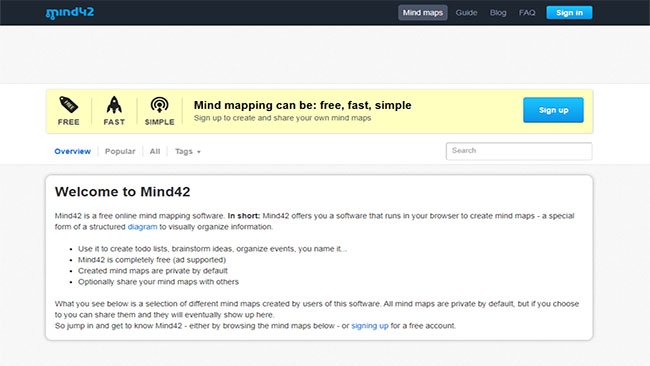Click the Sign in button
The image size is (650, 366).
click(x=569, y=12)
